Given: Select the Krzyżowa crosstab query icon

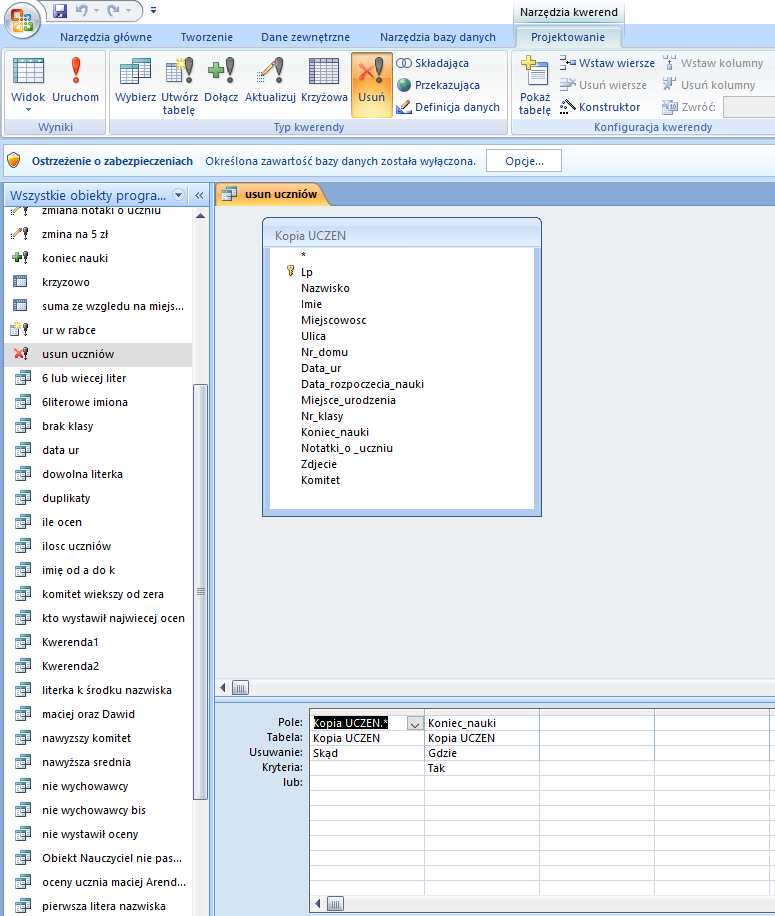Looking at the screenshot, I should pyautogui.click(x=324, y=80).
